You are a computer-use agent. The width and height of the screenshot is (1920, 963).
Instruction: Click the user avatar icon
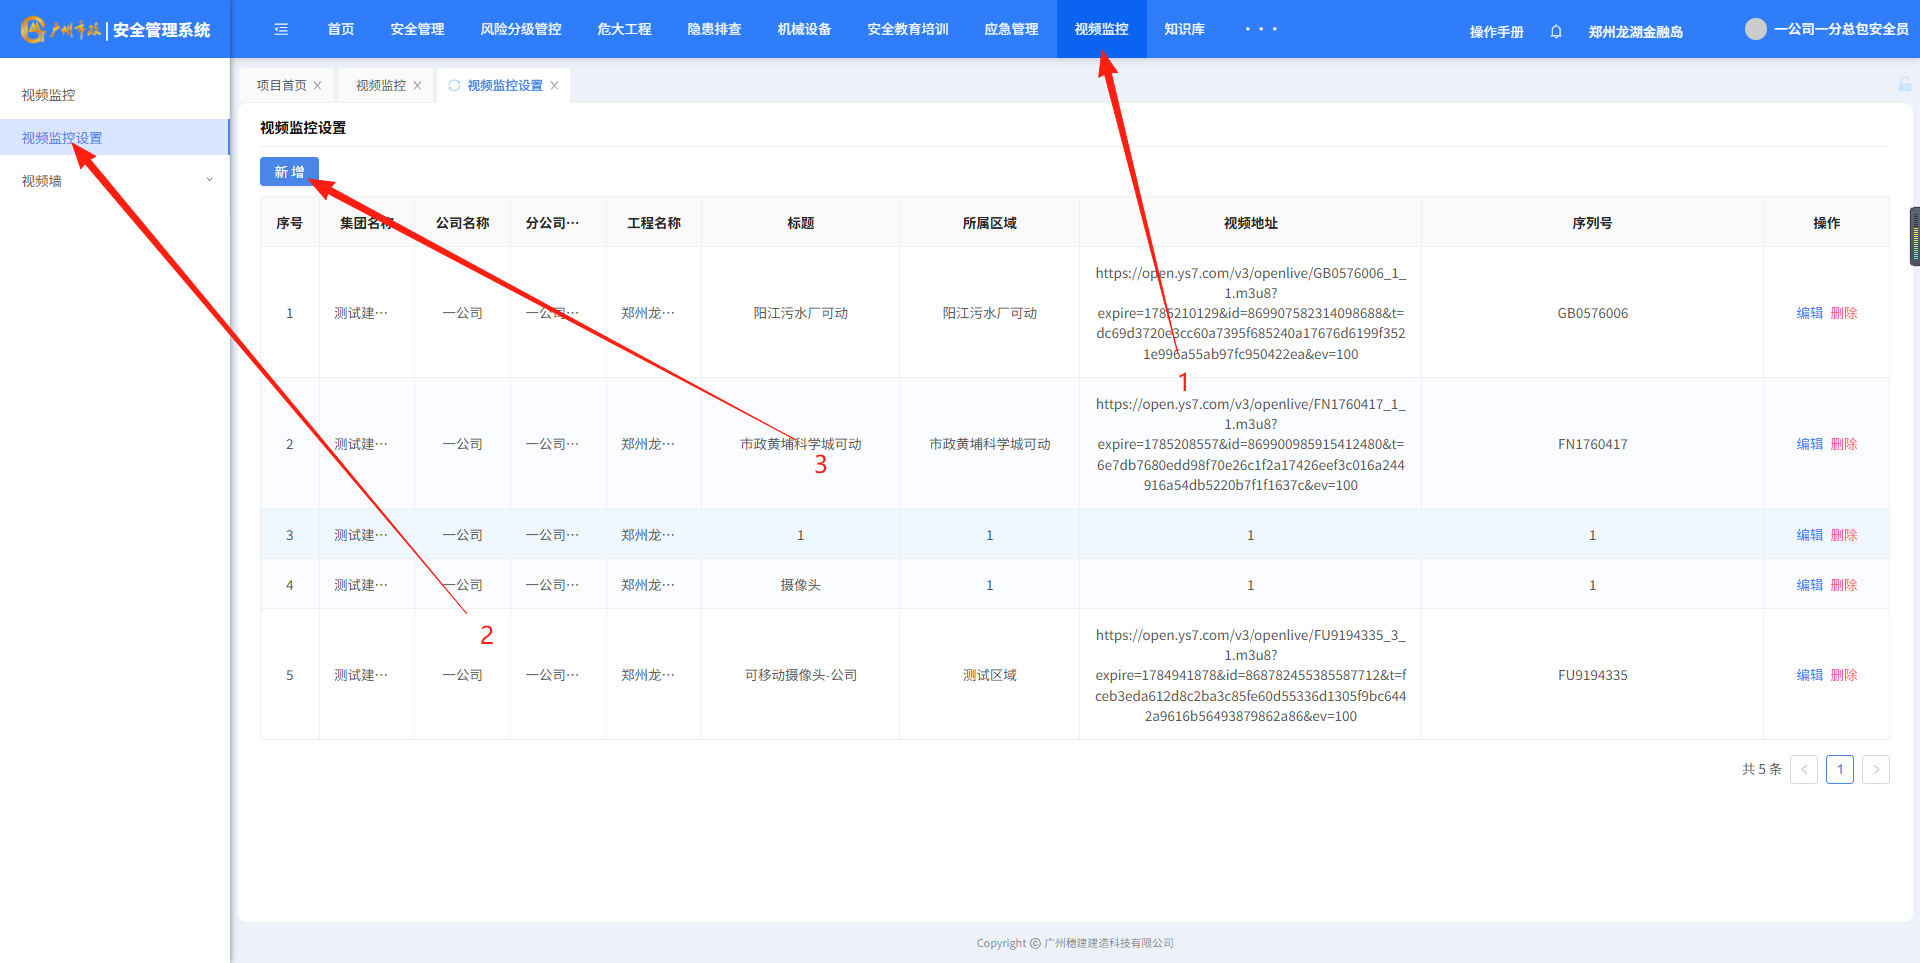pyautogui.click(x=1755, y=29)
